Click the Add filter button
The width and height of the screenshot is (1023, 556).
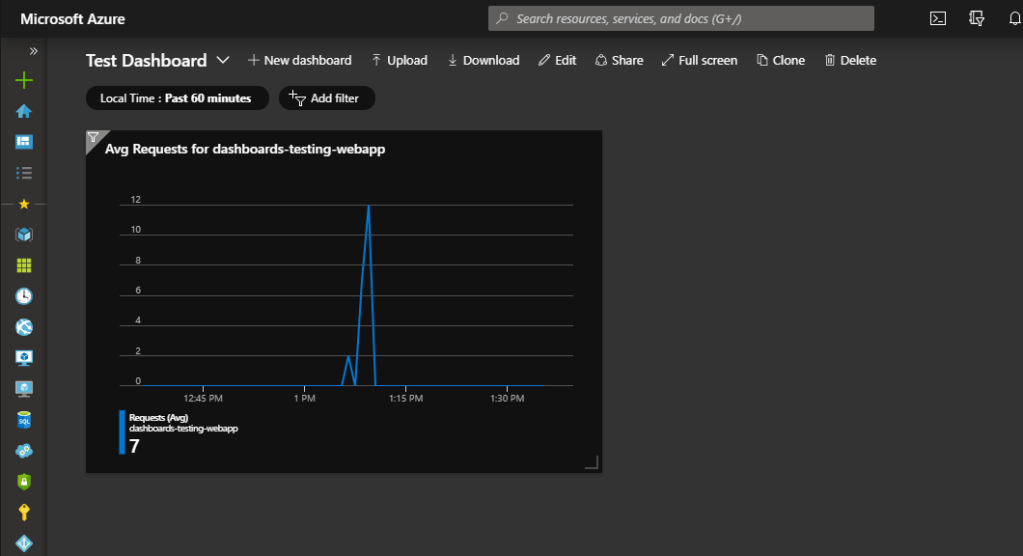coord(326,98)
